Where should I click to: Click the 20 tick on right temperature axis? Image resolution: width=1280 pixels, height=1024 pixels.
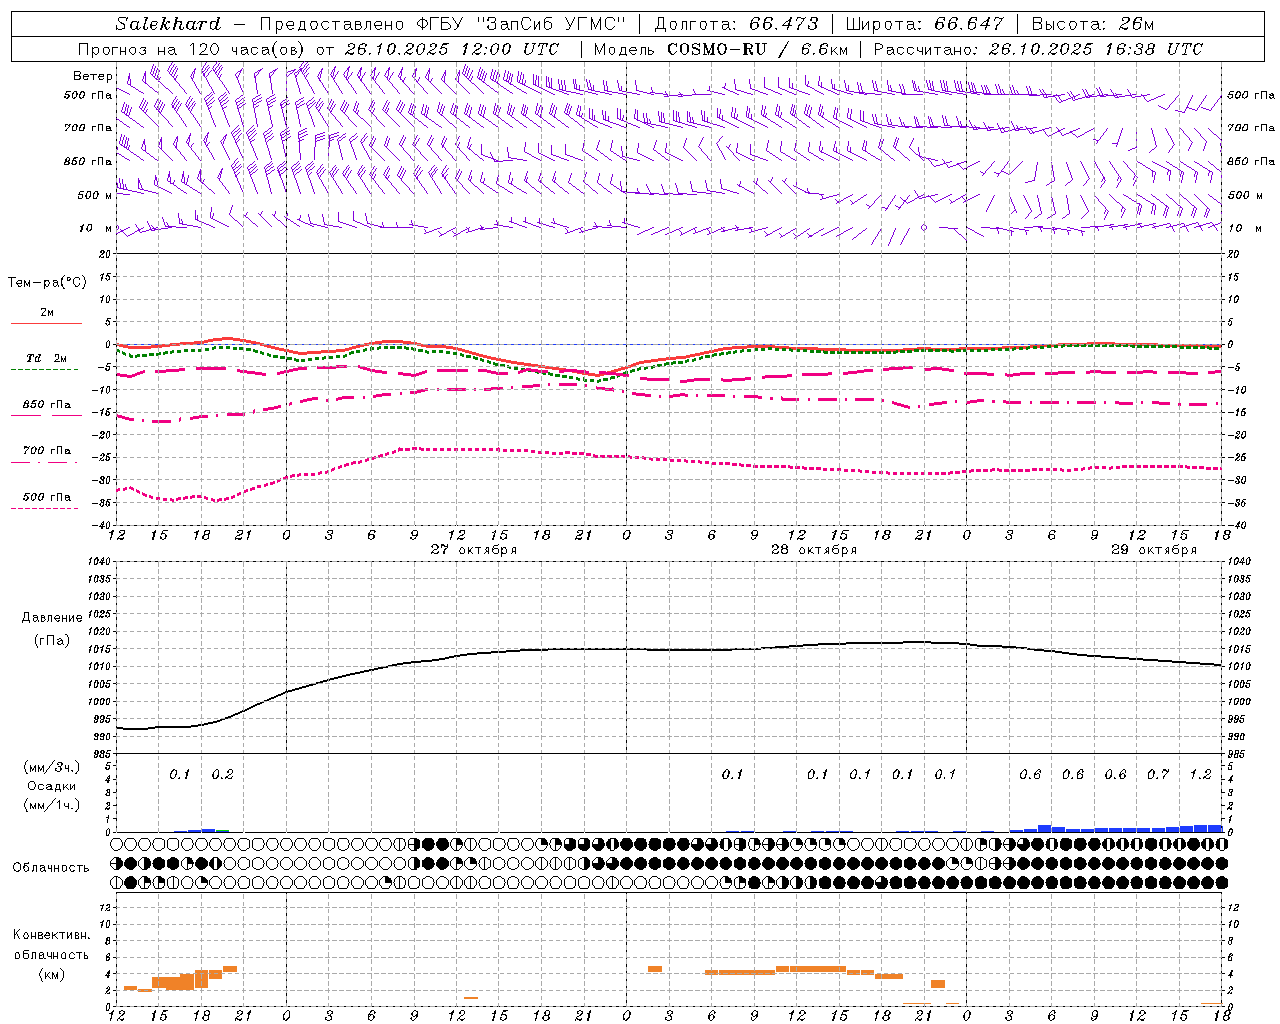(x=1233, y=254)
